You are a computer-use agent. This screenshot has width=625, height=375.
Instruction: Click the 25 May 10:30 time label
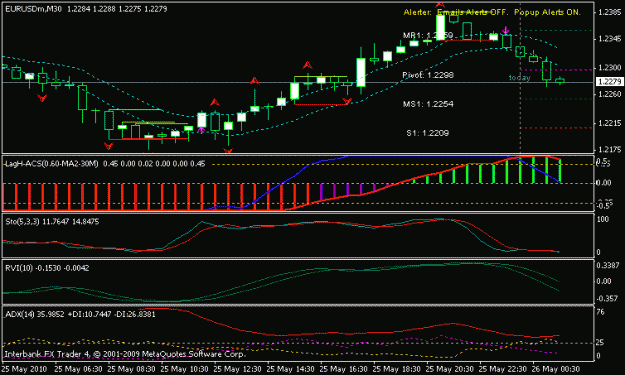coord(185,369)
